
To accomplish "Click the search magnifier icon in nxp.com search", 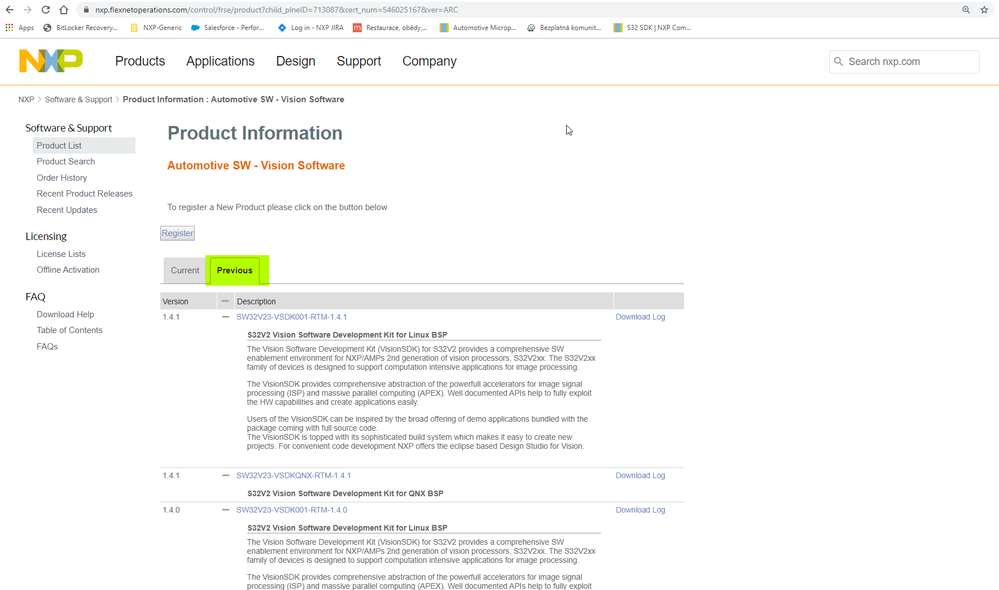I will [x=838, y=61].
